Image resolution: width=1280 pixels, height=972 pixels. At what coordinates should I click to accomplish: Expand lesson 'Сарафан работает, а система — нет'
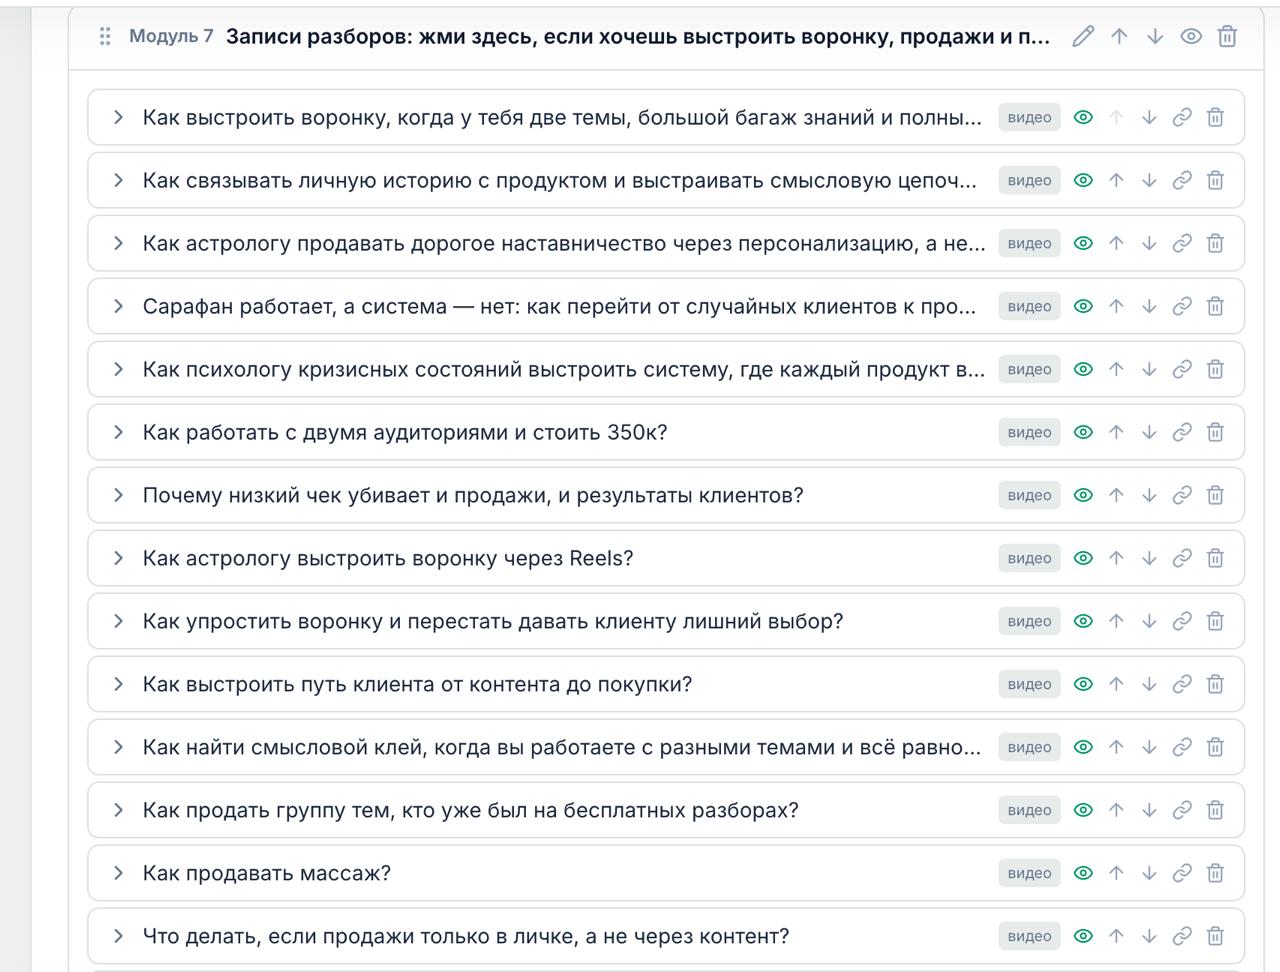click(x=118, y=306)
